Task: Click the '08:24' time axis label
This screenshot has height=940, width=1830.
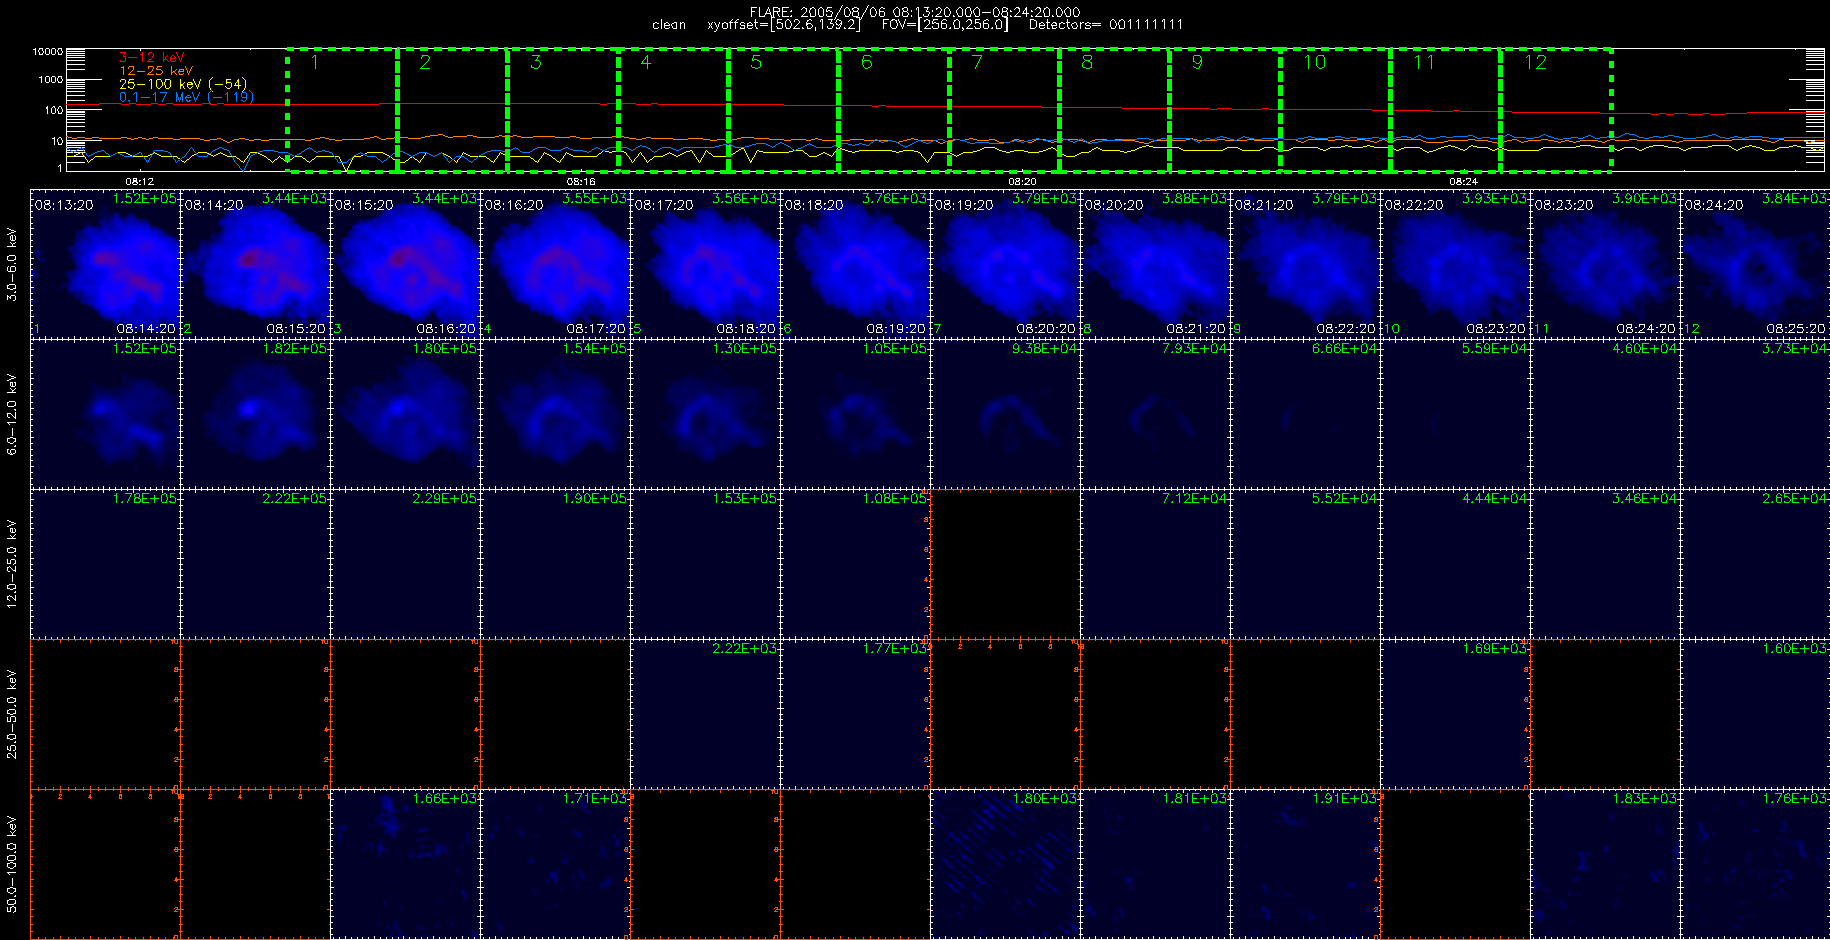Action: coord(1463,181)
